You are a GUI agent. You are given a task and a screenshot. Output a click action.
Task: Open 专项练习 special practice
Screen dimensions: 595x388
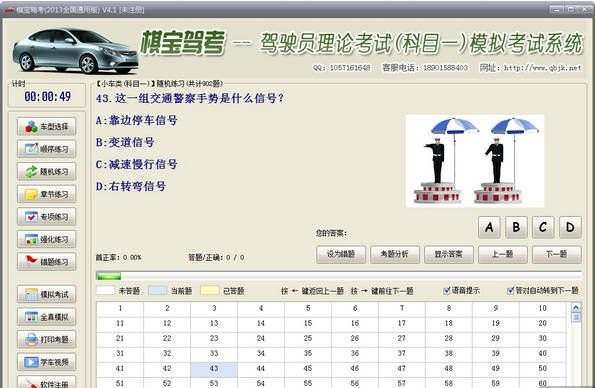[x=46, y=217]
